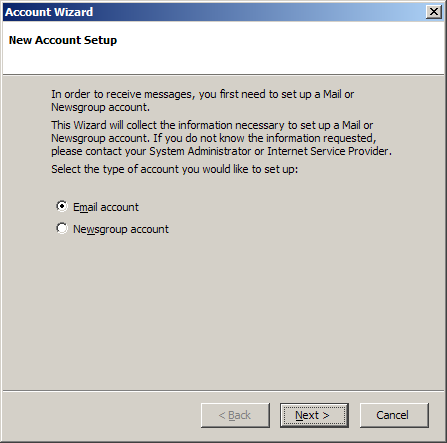Click the "In order to receive messages" paragraph
The image size is (447, 443).
202,101
